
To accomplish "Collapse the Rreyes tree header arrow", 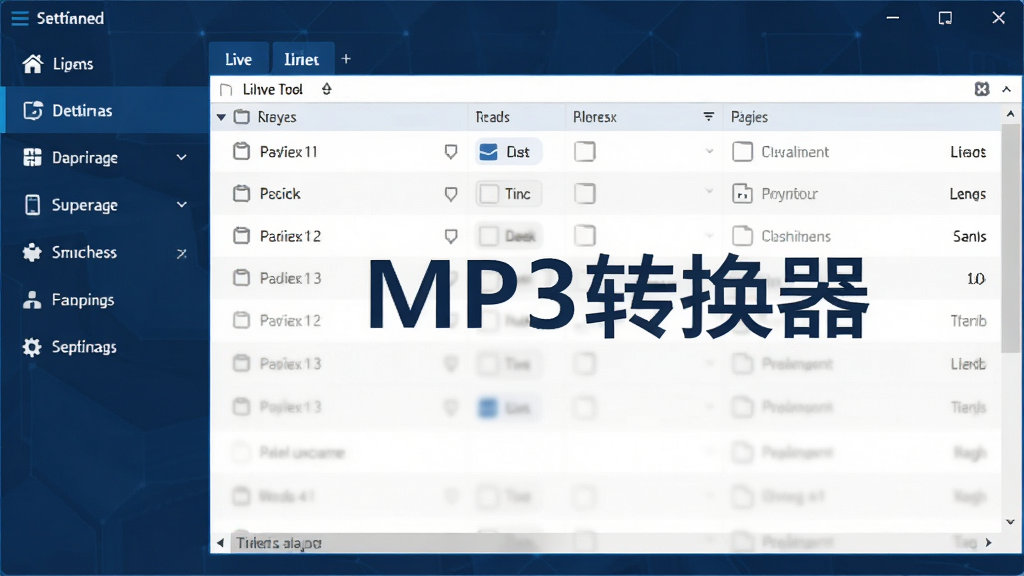I will pos(221,117).
